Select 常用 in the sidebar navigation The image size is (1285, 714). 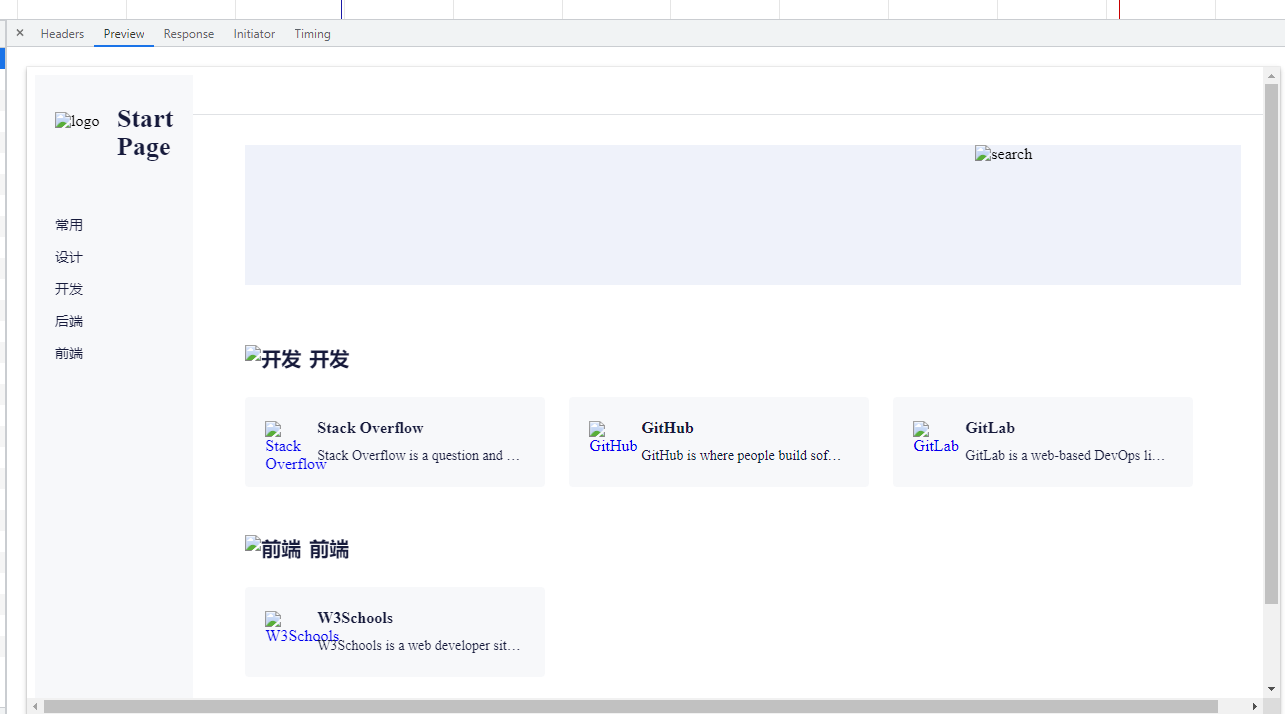coord(69,225)
